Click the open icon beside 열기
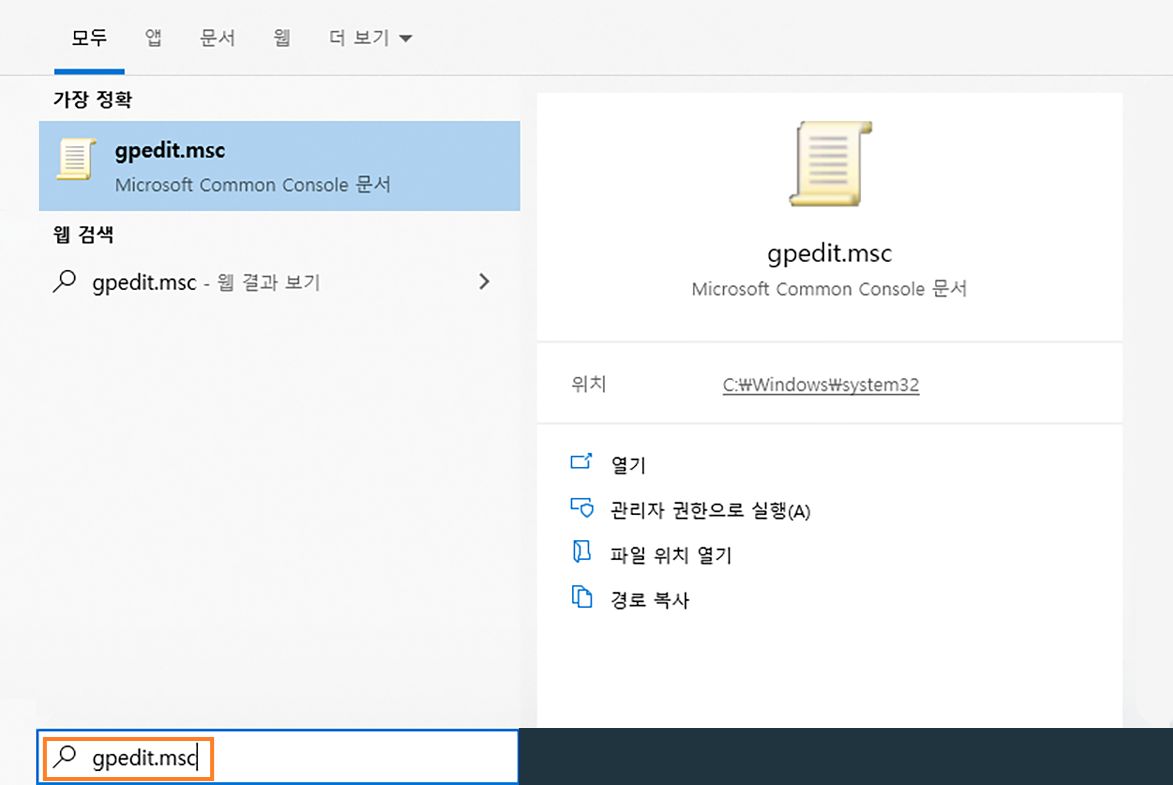1173x785 pixels. click(581, 461)
